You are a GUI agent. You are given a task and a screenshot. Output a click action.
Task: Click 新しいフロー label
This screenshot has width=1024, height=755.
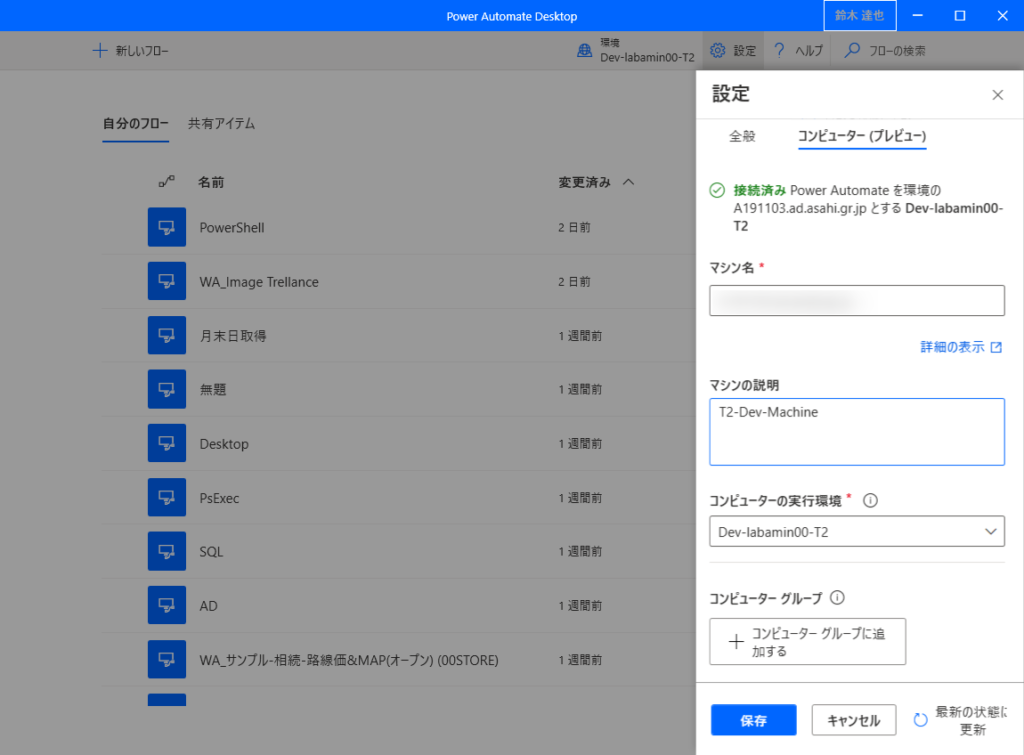click(142, 50)
